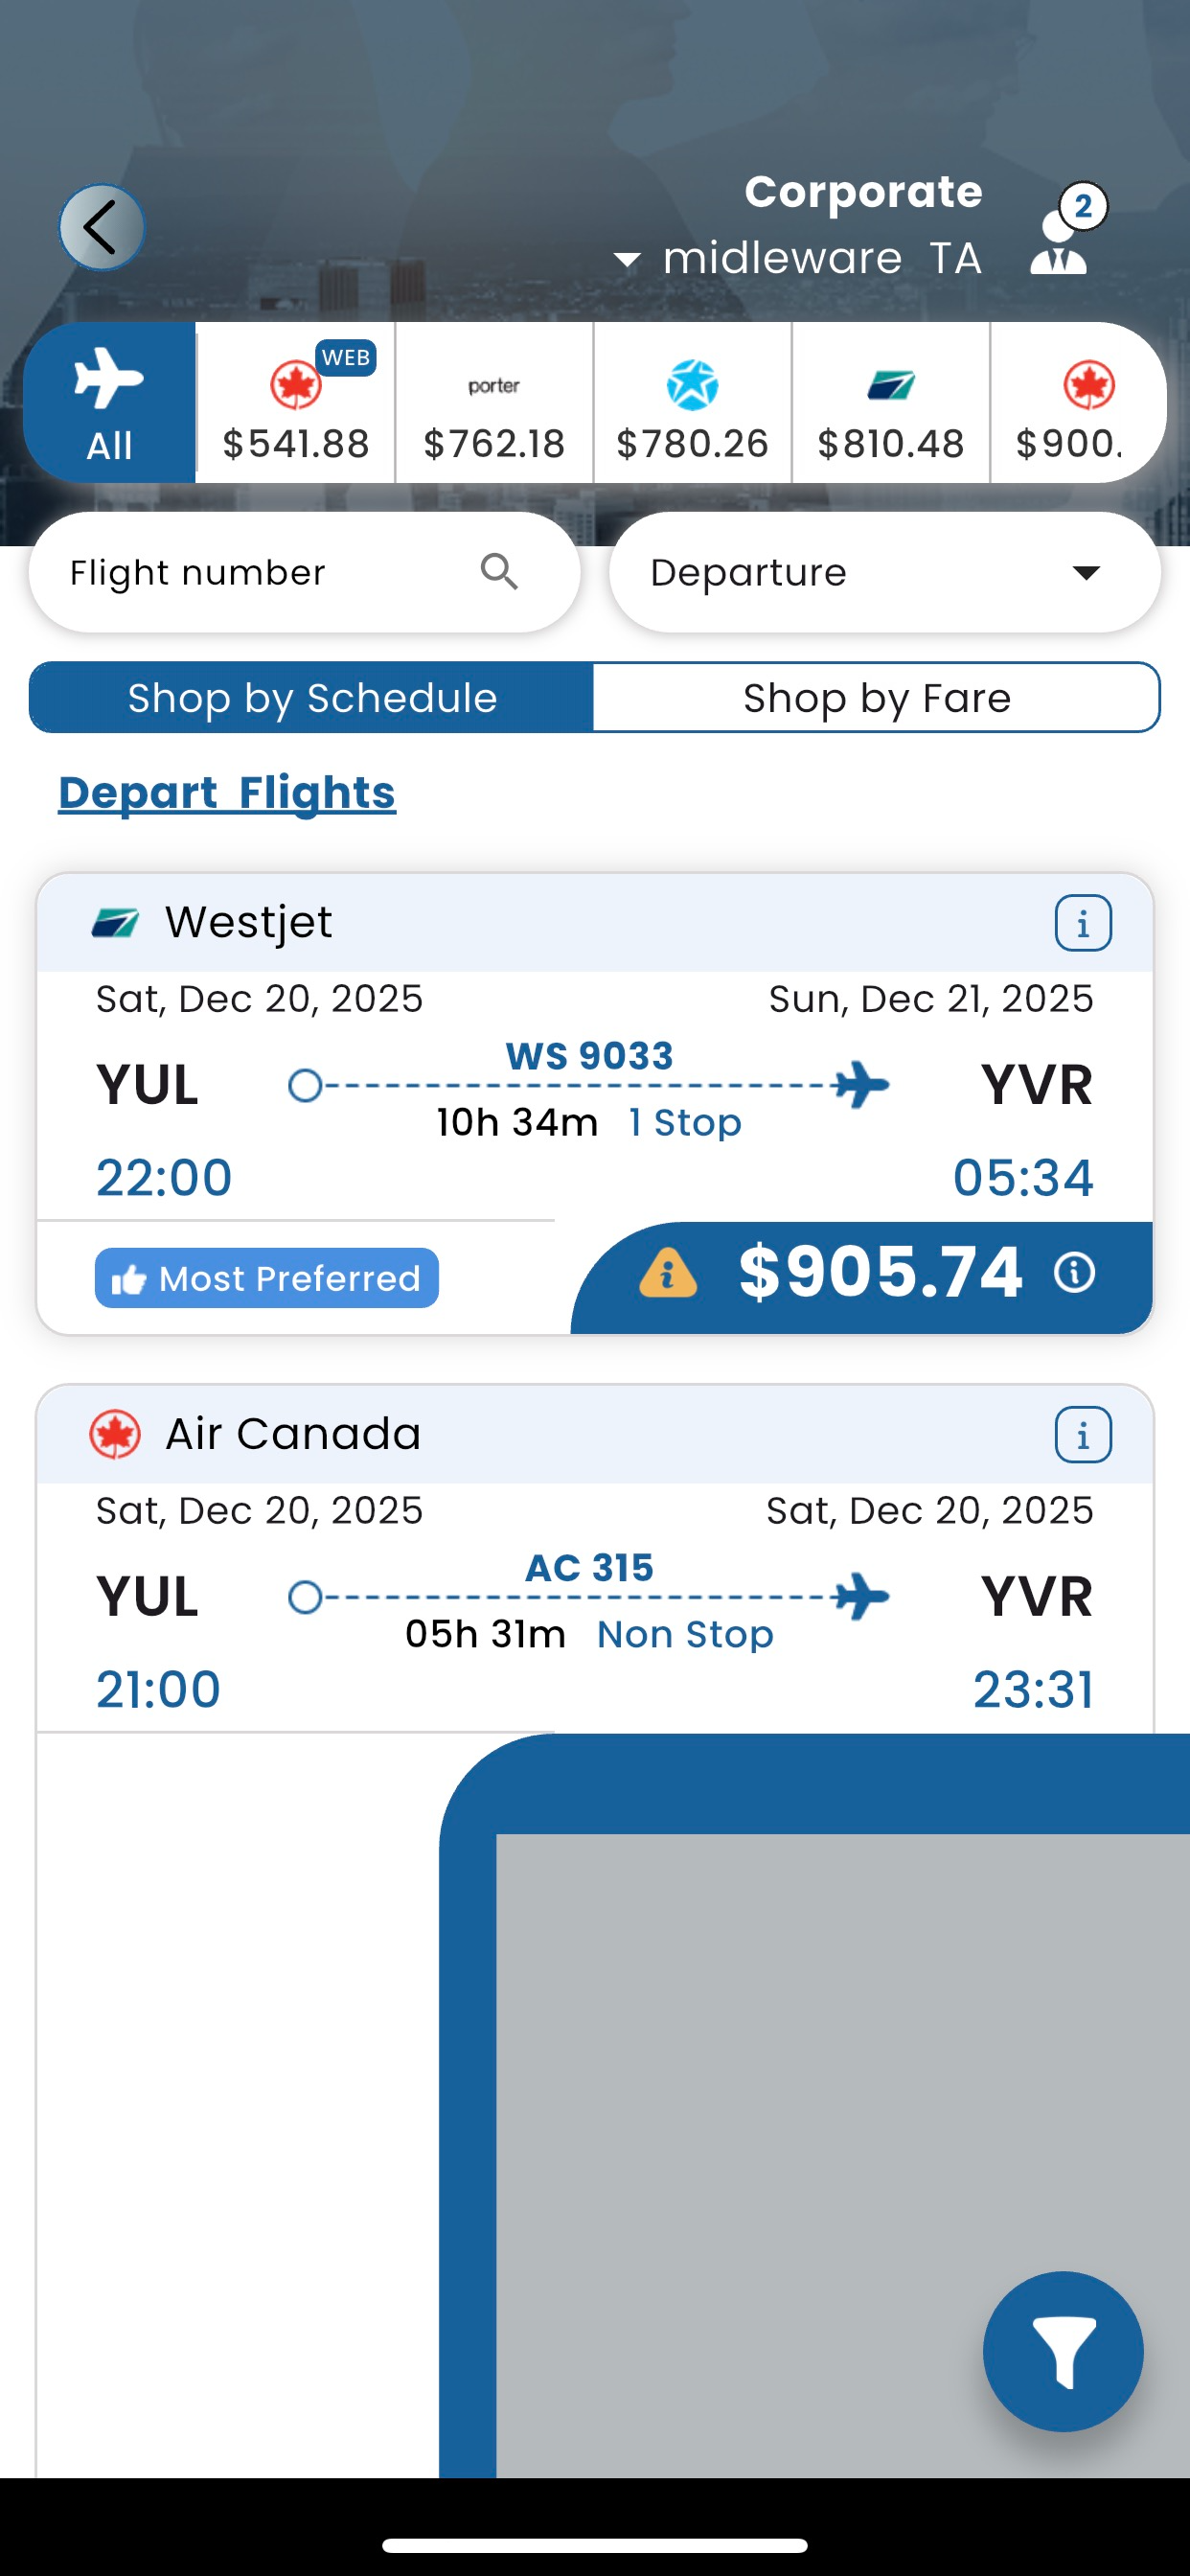Image resolution: width=1190 pixels, height=2576 pixels.
Task: Tap the search magnifier icon
Action: [x=499, y=573]
